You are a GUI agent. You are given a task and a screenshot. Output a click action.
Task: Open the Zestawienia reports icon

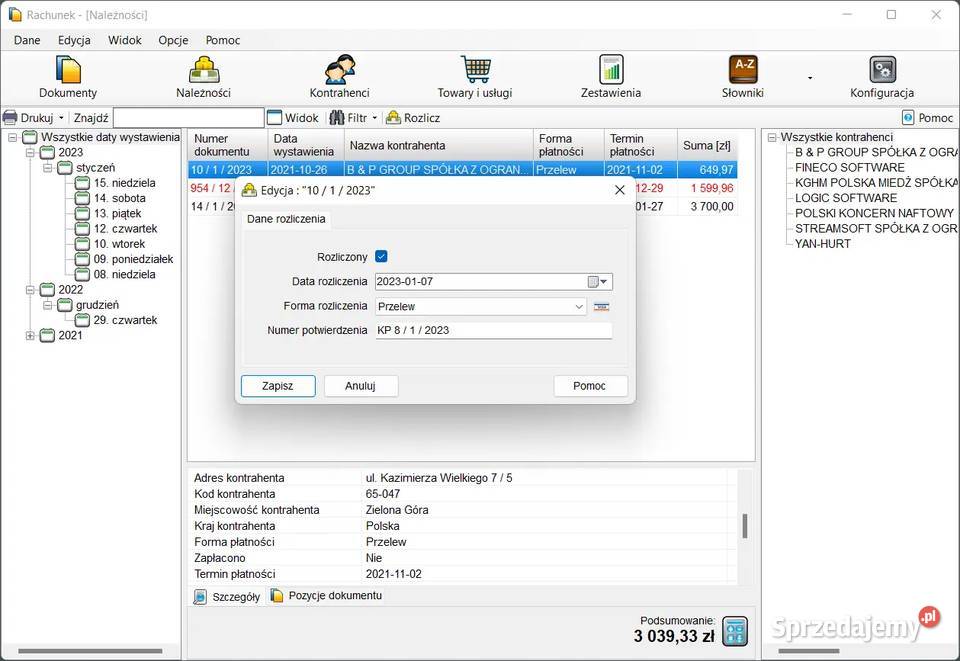pyautogui.click(x=611, y=70)
